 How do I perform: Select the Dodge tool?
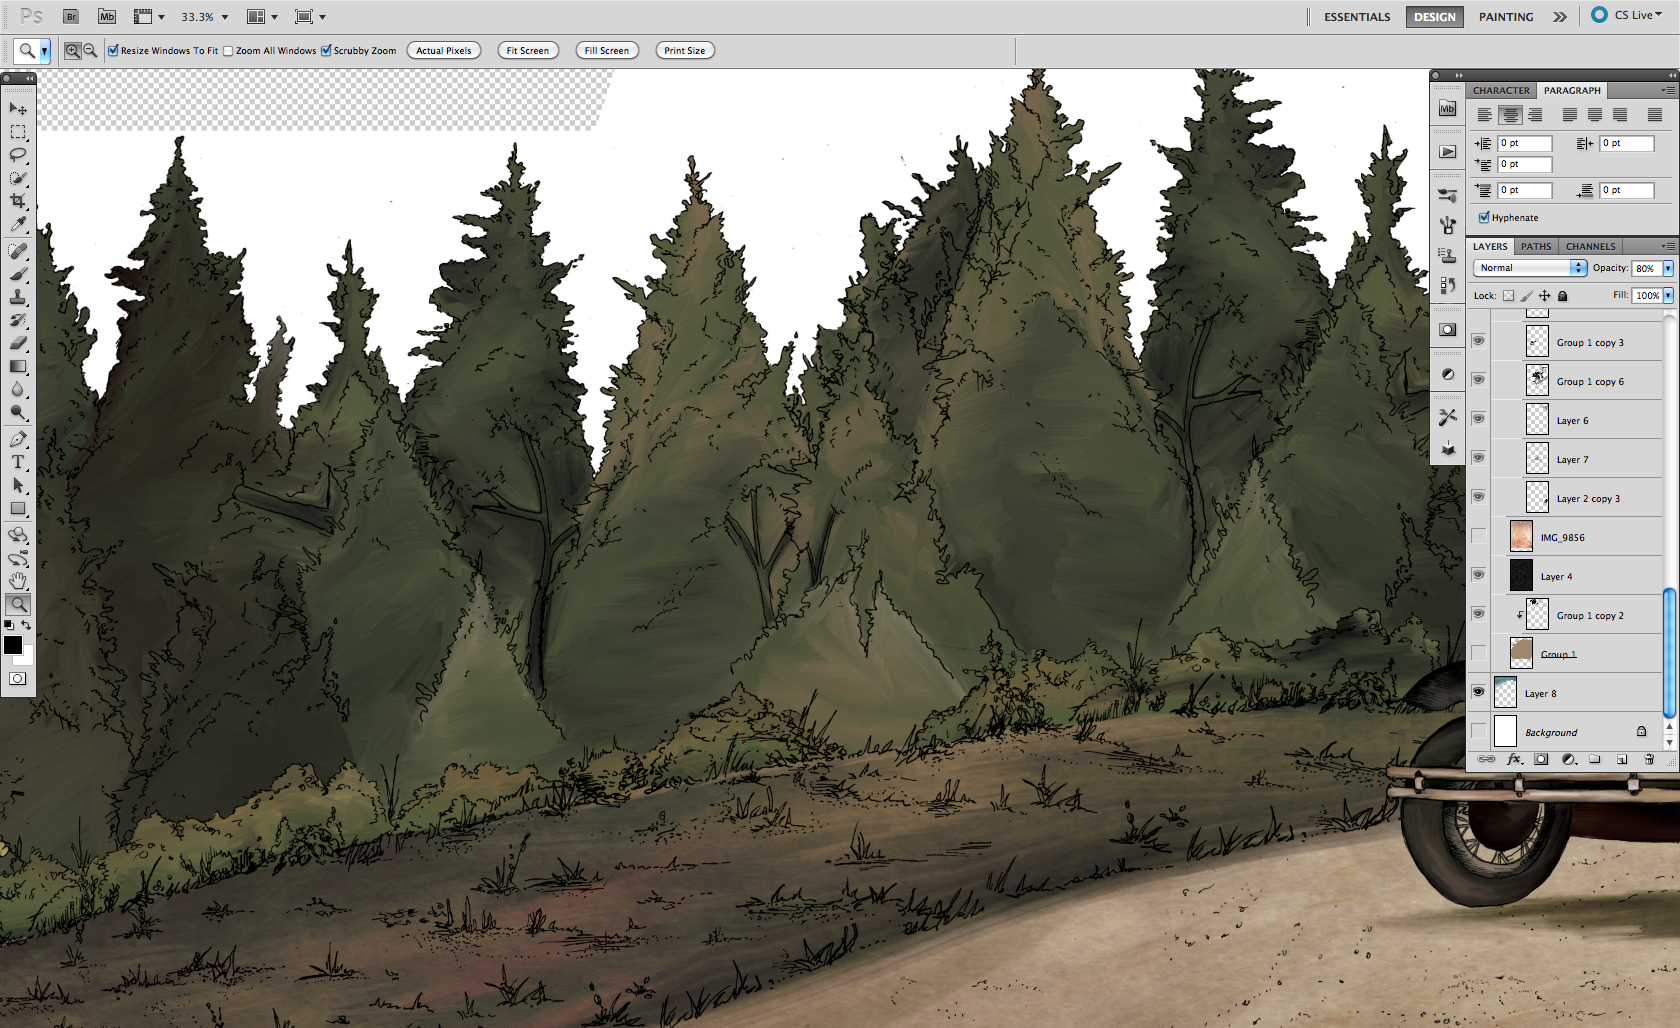pyautogui.click(x=18, y=412)
